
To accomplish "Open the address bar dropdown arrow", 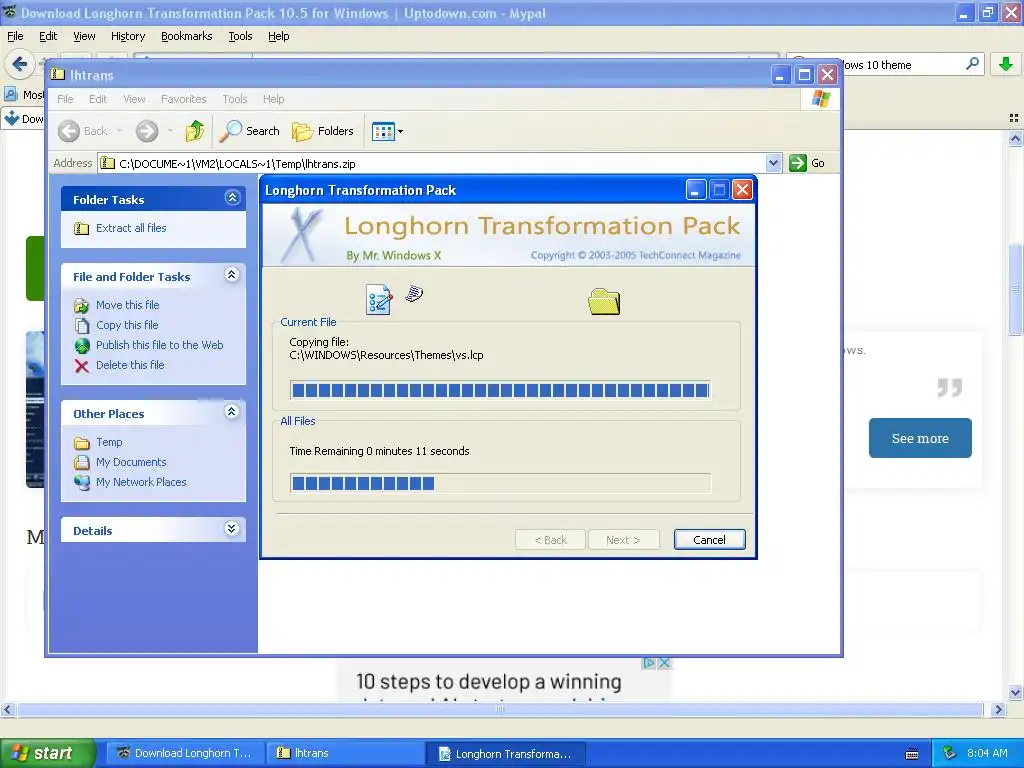I will [x=773, y=163].
